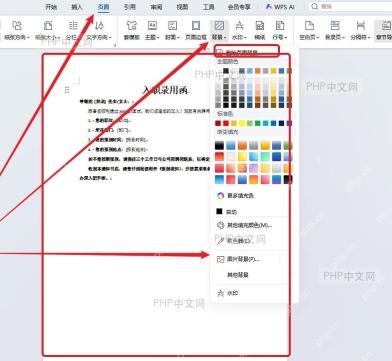Pick green in the standard colors row
The height and width of the screenshot is (361, 392).
tap(258, 123)
